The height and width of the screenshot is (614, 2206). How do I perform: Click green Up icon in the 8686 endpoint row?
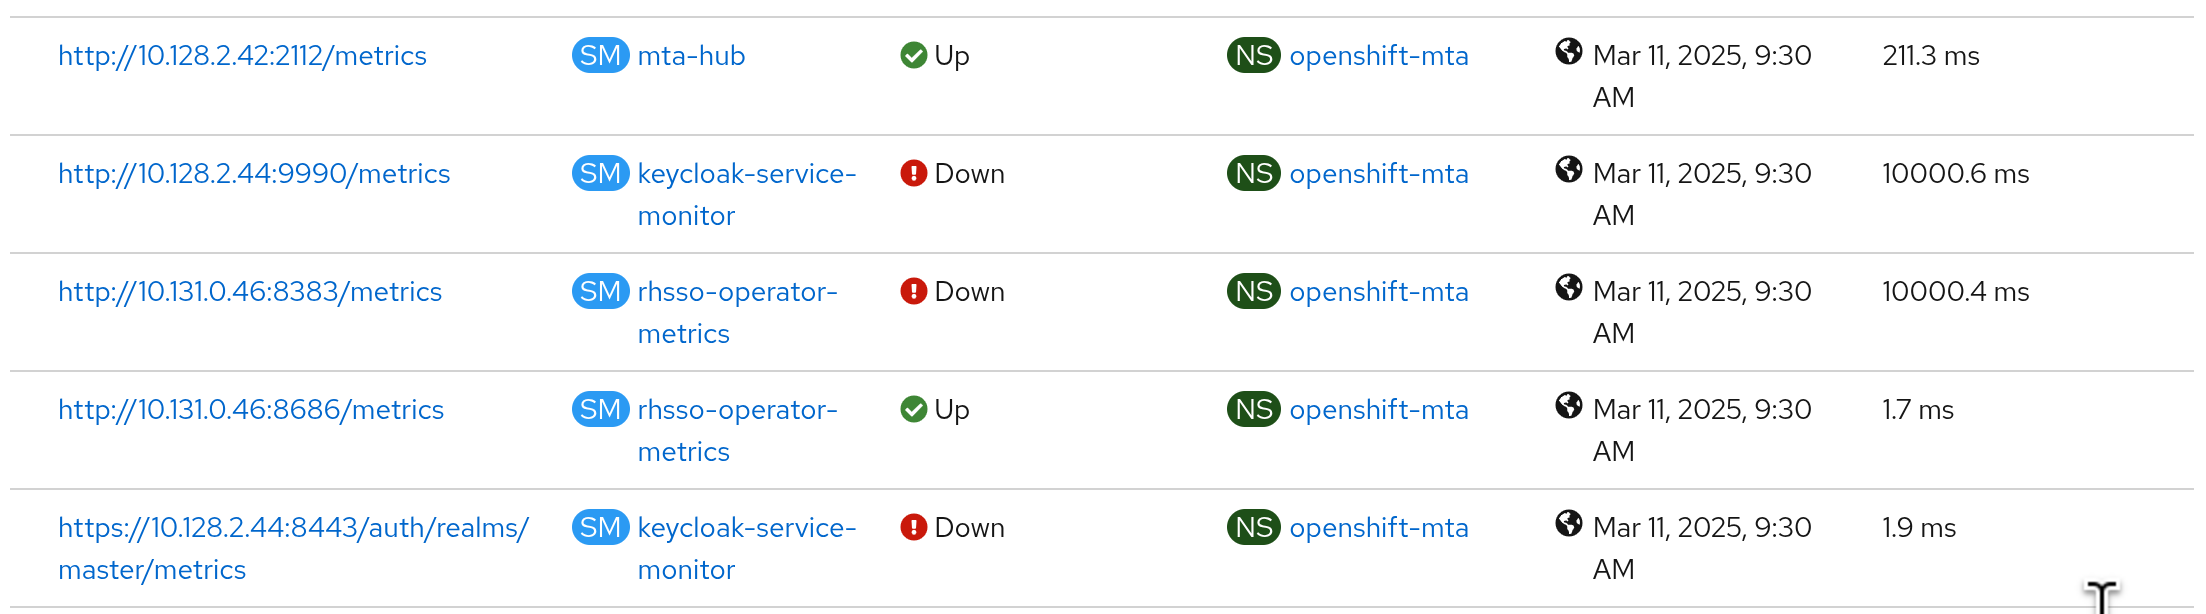[x=913, y=409]
